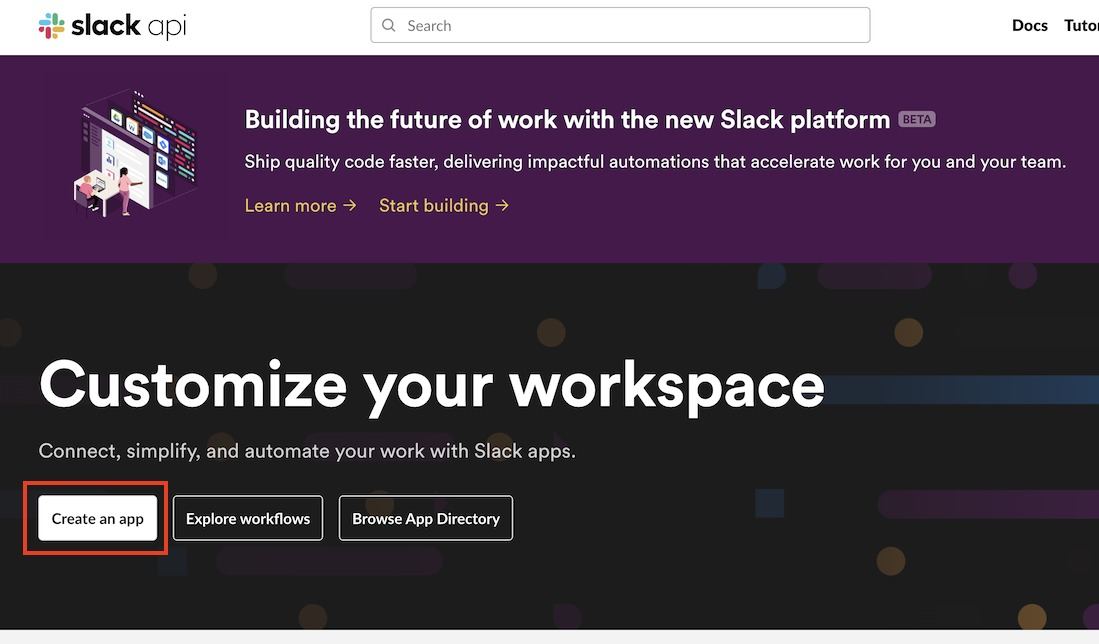Click the Slack platform illustration thumbnail

point(136,153)
